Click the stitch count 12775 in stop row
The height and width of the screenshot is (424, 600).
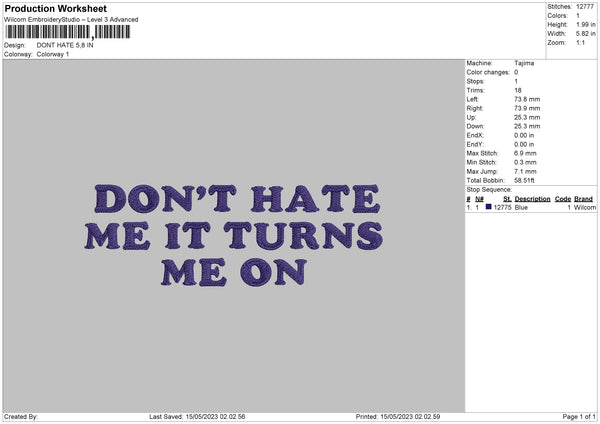coord(502,207)
